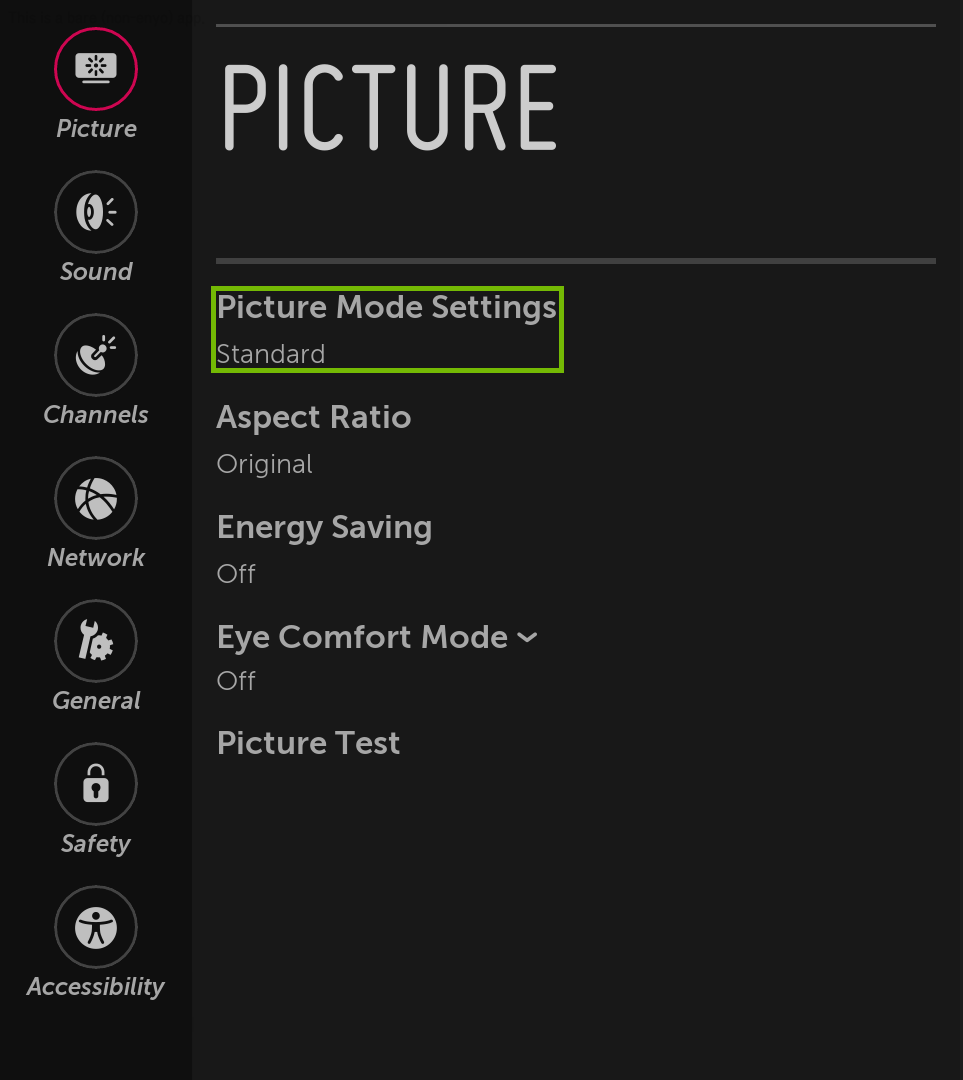
Task: Select Original under Aspect Ratio
Action: tap(264, 464)
